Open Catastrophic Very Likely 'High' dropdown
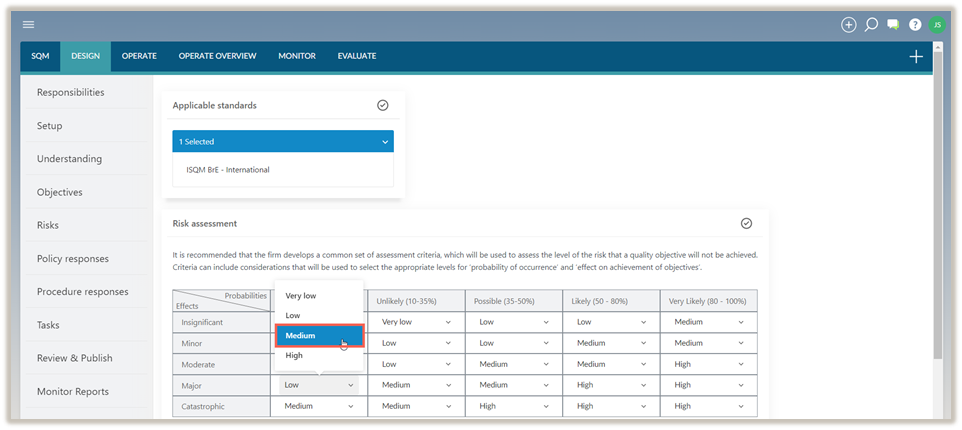 pos(708,406)
